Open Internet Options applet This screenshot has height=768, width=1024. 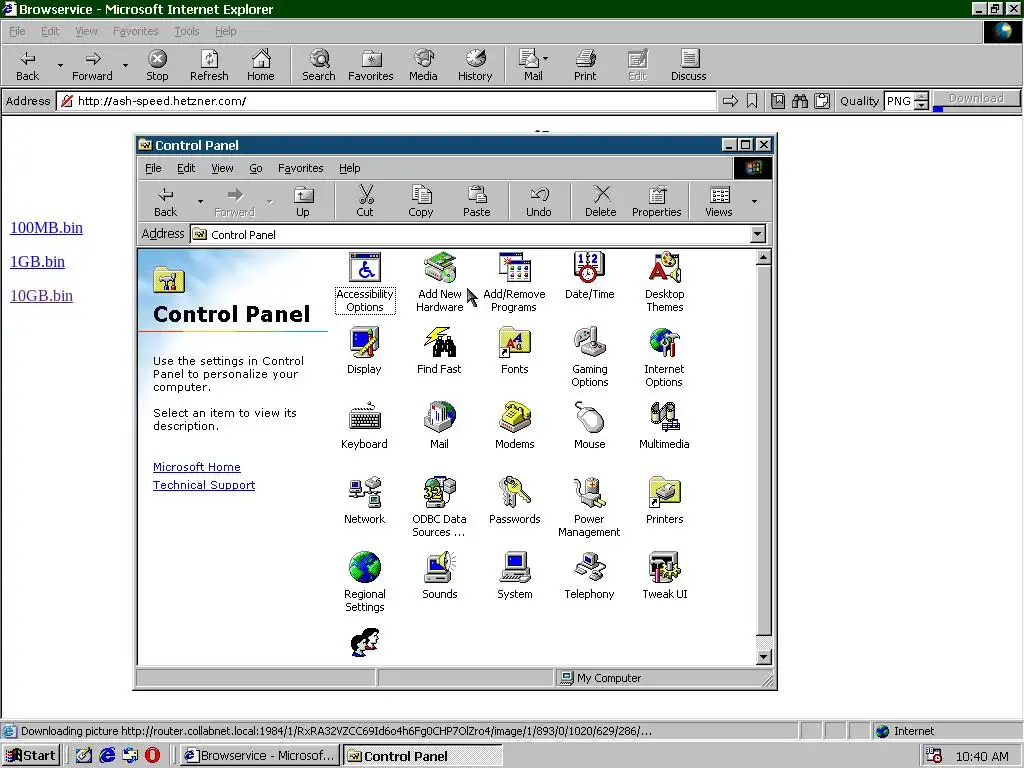[x=664, y=357]
